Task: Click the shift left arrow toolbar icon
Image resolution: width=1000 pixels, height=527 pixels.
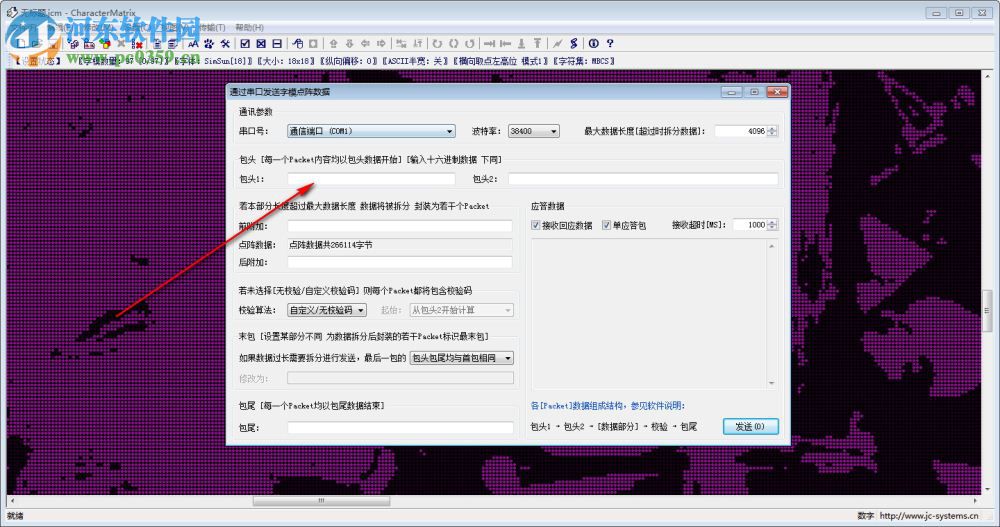Action: 365,43
